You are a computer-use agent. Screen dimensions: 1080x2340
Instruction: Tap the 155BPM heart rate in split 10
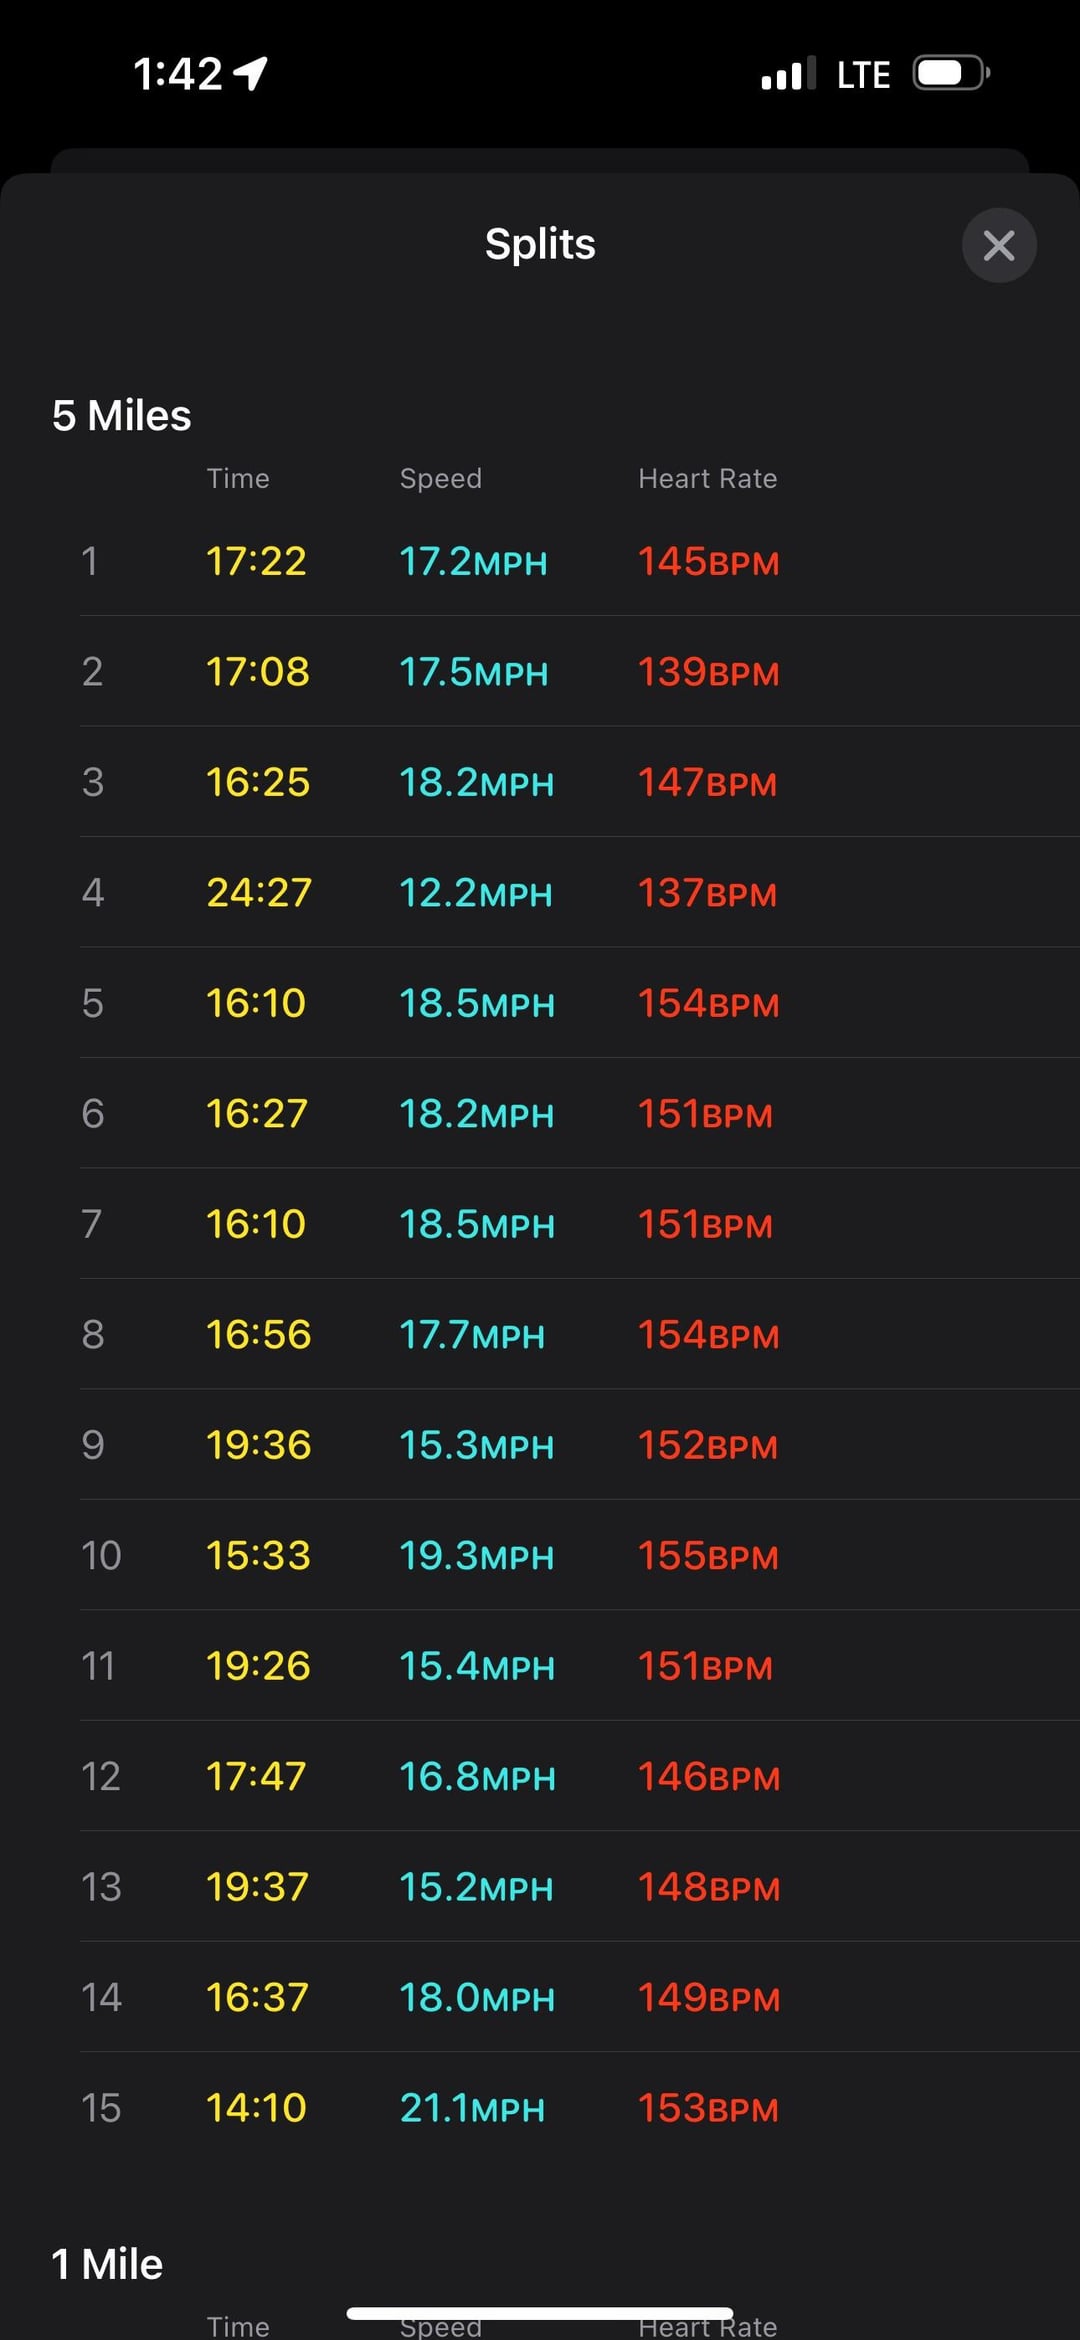pyautogui.click(x=708, y=1556)
